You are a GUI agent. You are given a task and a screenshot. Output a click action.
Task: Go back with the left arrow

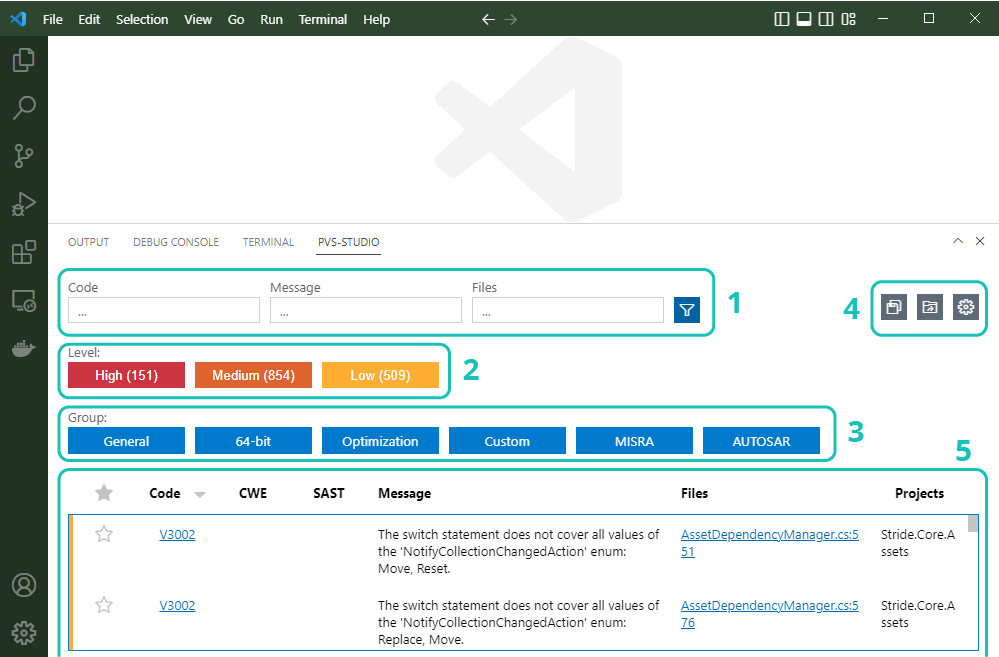[x=488, y=20]
